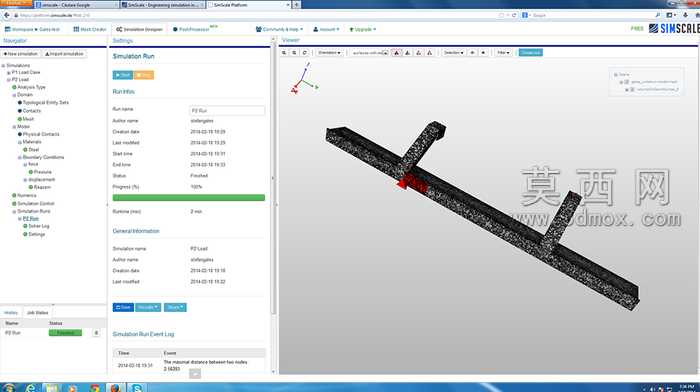
Task: Open the Account menu
Action: pos(326,29)
